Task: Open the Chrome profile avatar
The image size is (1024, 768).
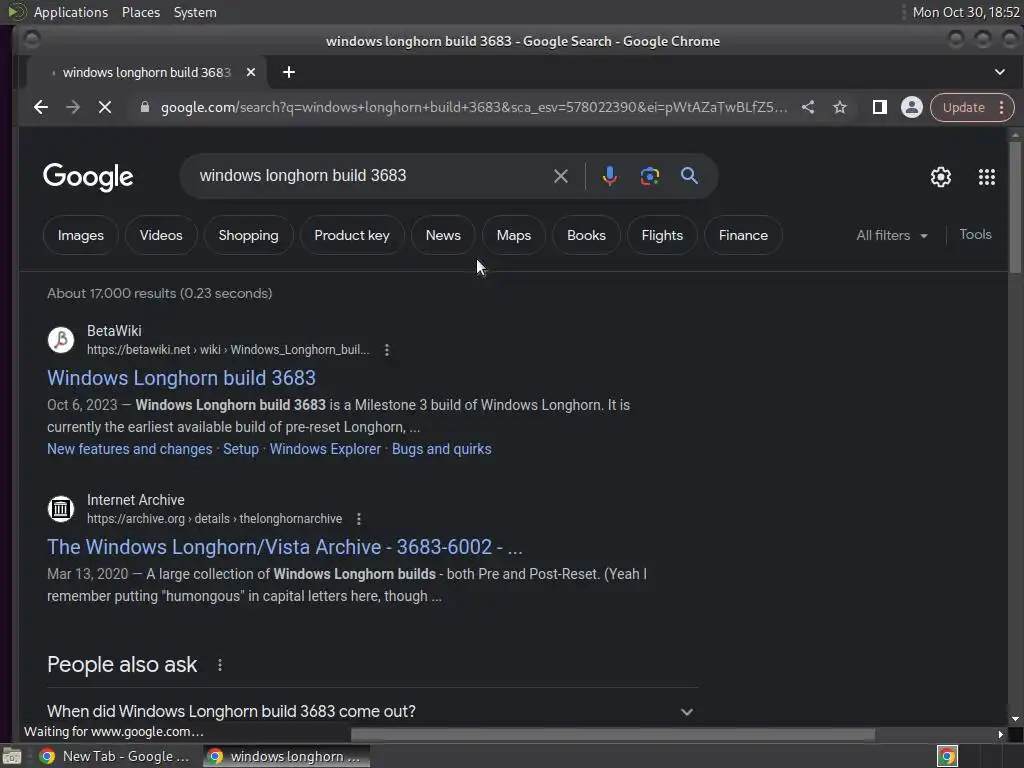Action: (x=912, y=107)
